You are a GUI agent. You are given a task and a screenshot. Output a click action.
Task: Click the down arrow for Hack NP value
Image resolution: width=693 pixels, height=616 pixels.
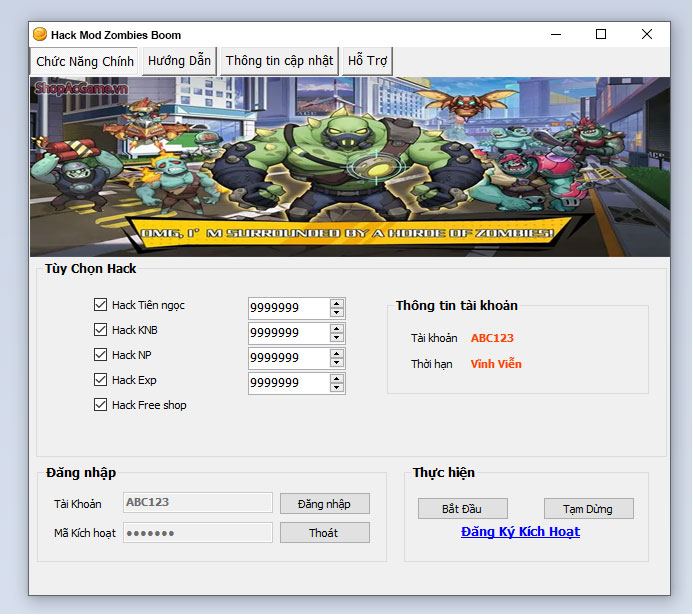tap(337, 362)
